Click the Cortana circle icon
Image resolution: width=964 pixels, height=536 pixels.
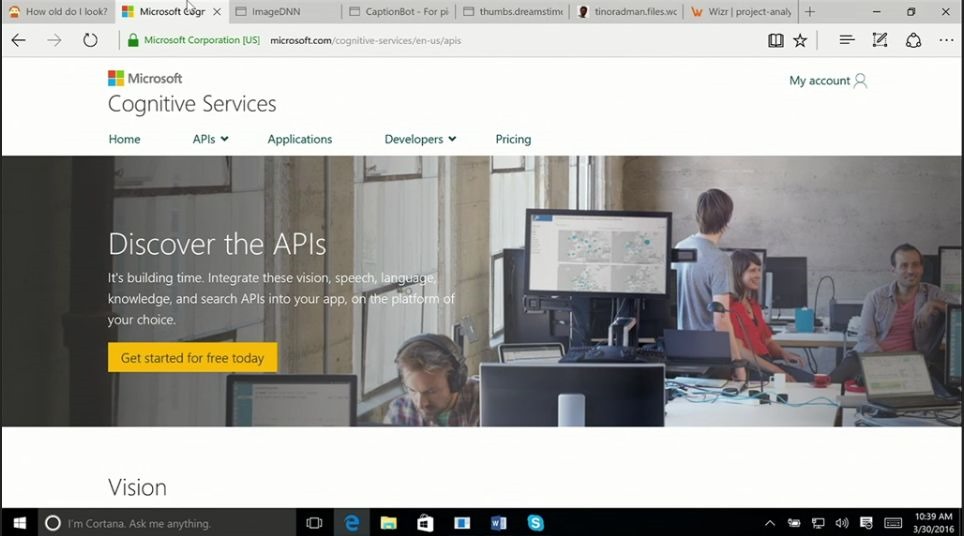[x=53, y=523]
